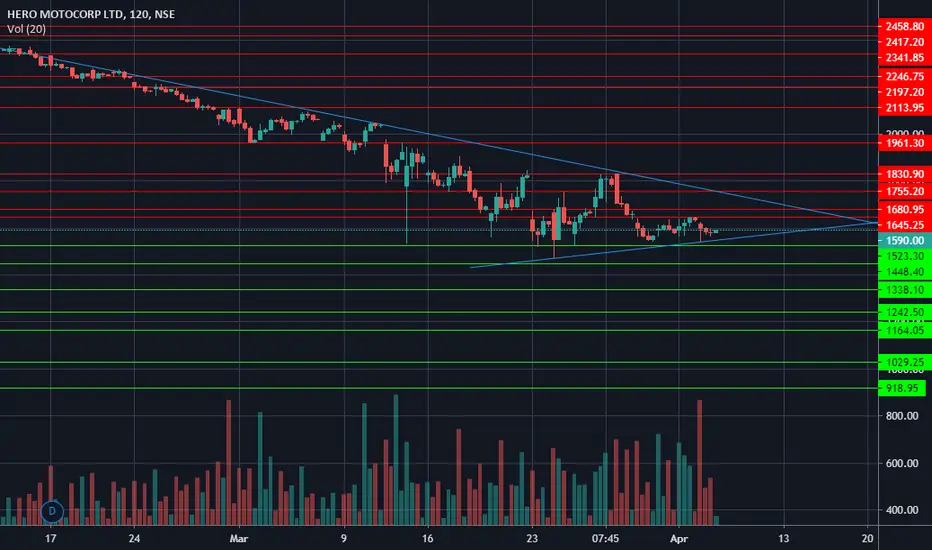Viewport: 932px width, 550px height.
Task: Select the 2458.80 red price label
Action: tap(905, 26)
